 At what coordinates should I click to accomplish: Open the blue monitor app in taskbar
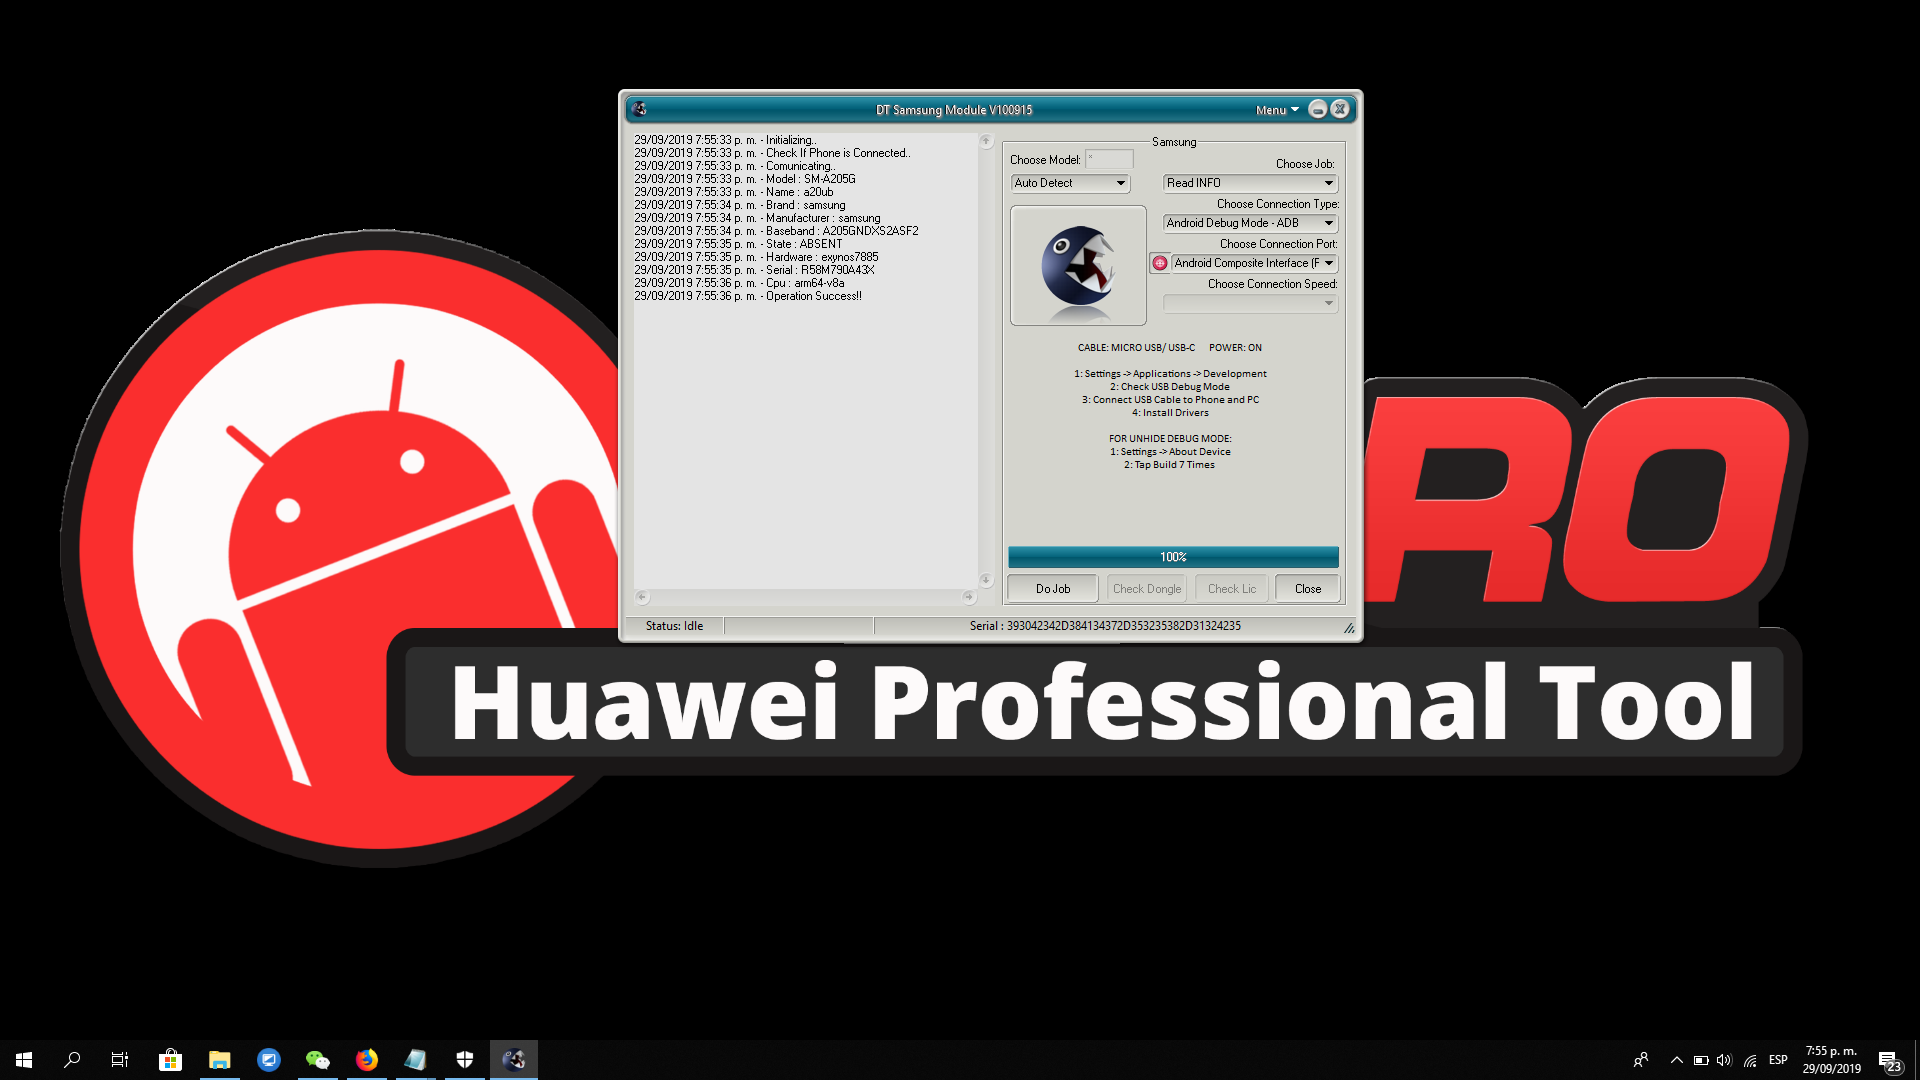[269, 1060]
